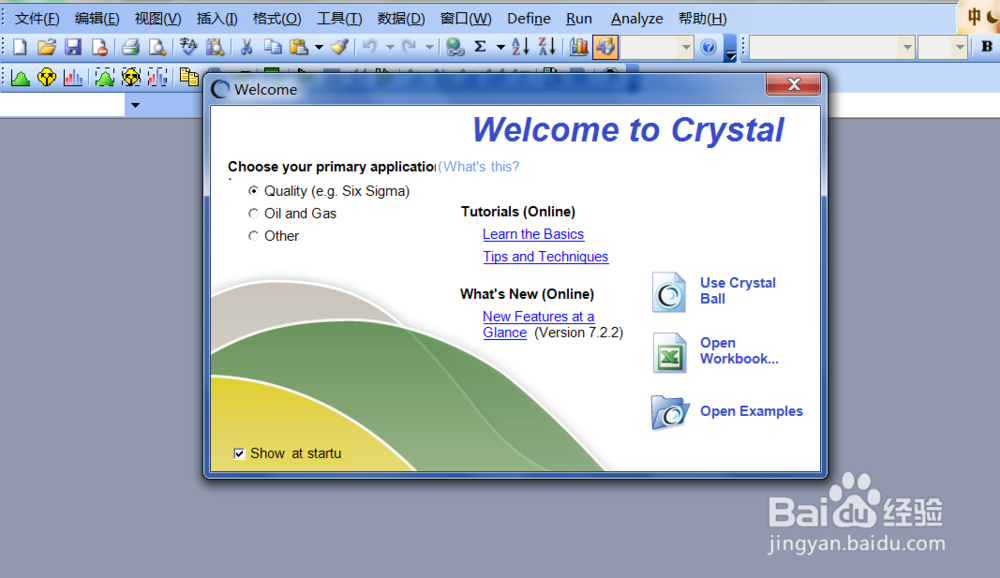Open the Chart Wizard icon

tap(578, 47)
